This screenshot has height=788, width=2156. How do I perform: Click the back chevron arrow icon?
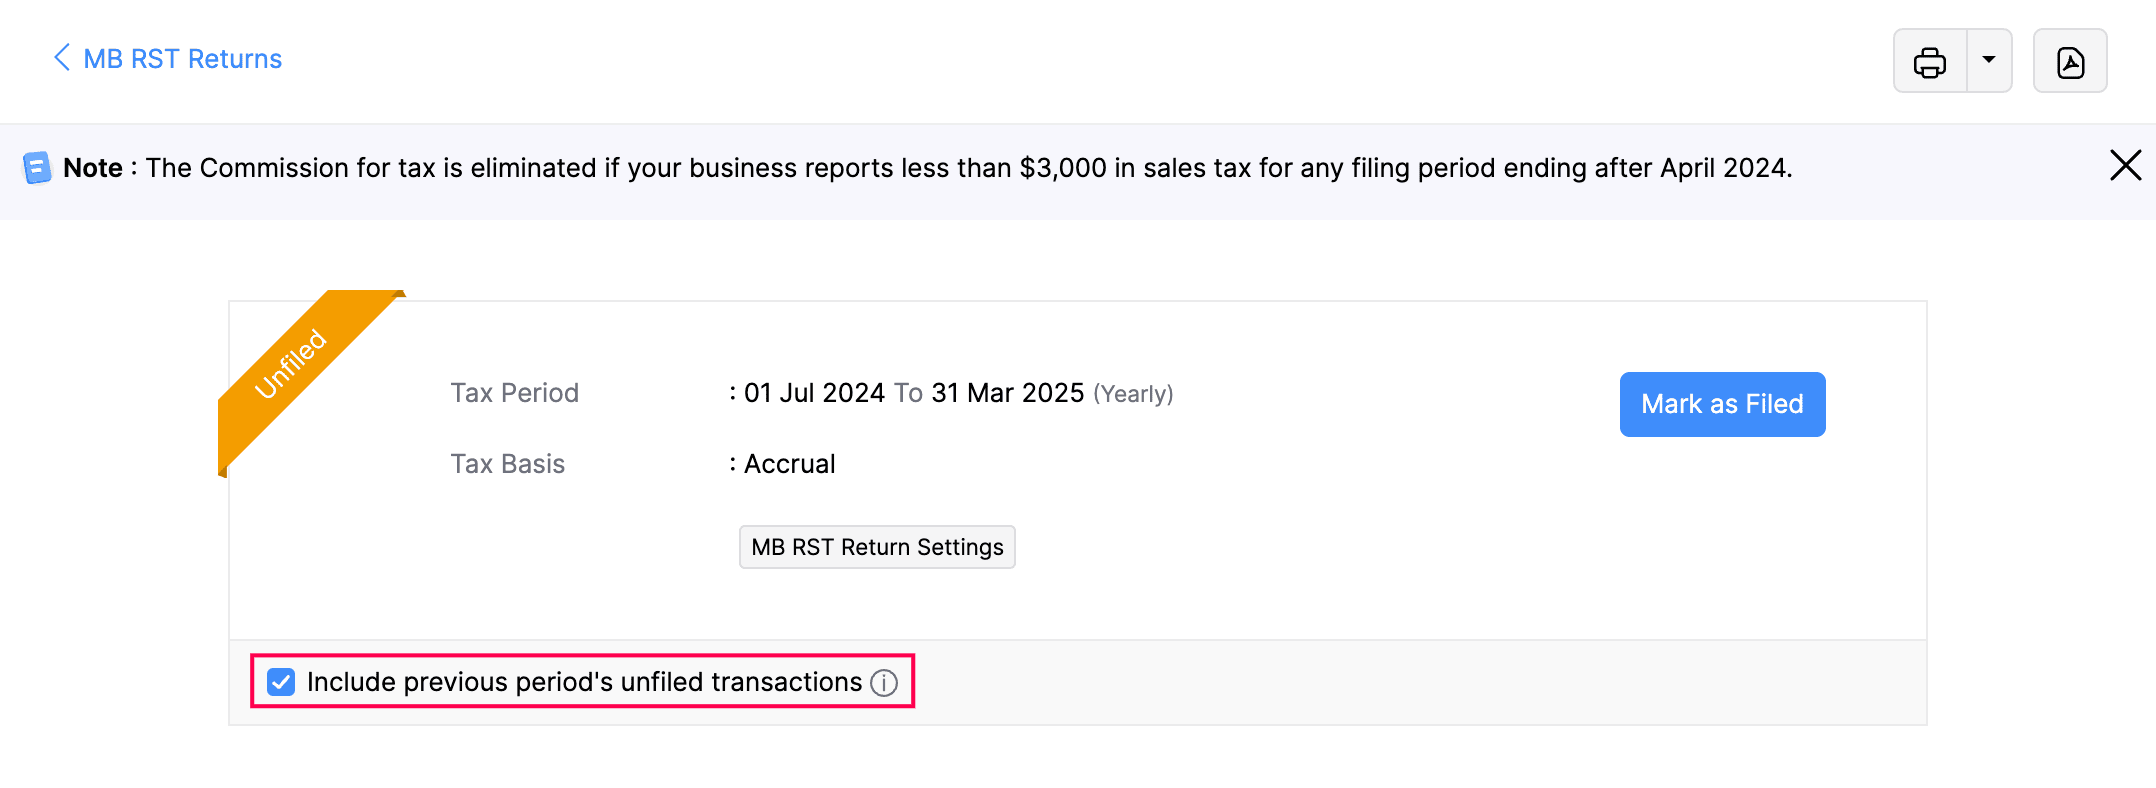click(62, 58)
